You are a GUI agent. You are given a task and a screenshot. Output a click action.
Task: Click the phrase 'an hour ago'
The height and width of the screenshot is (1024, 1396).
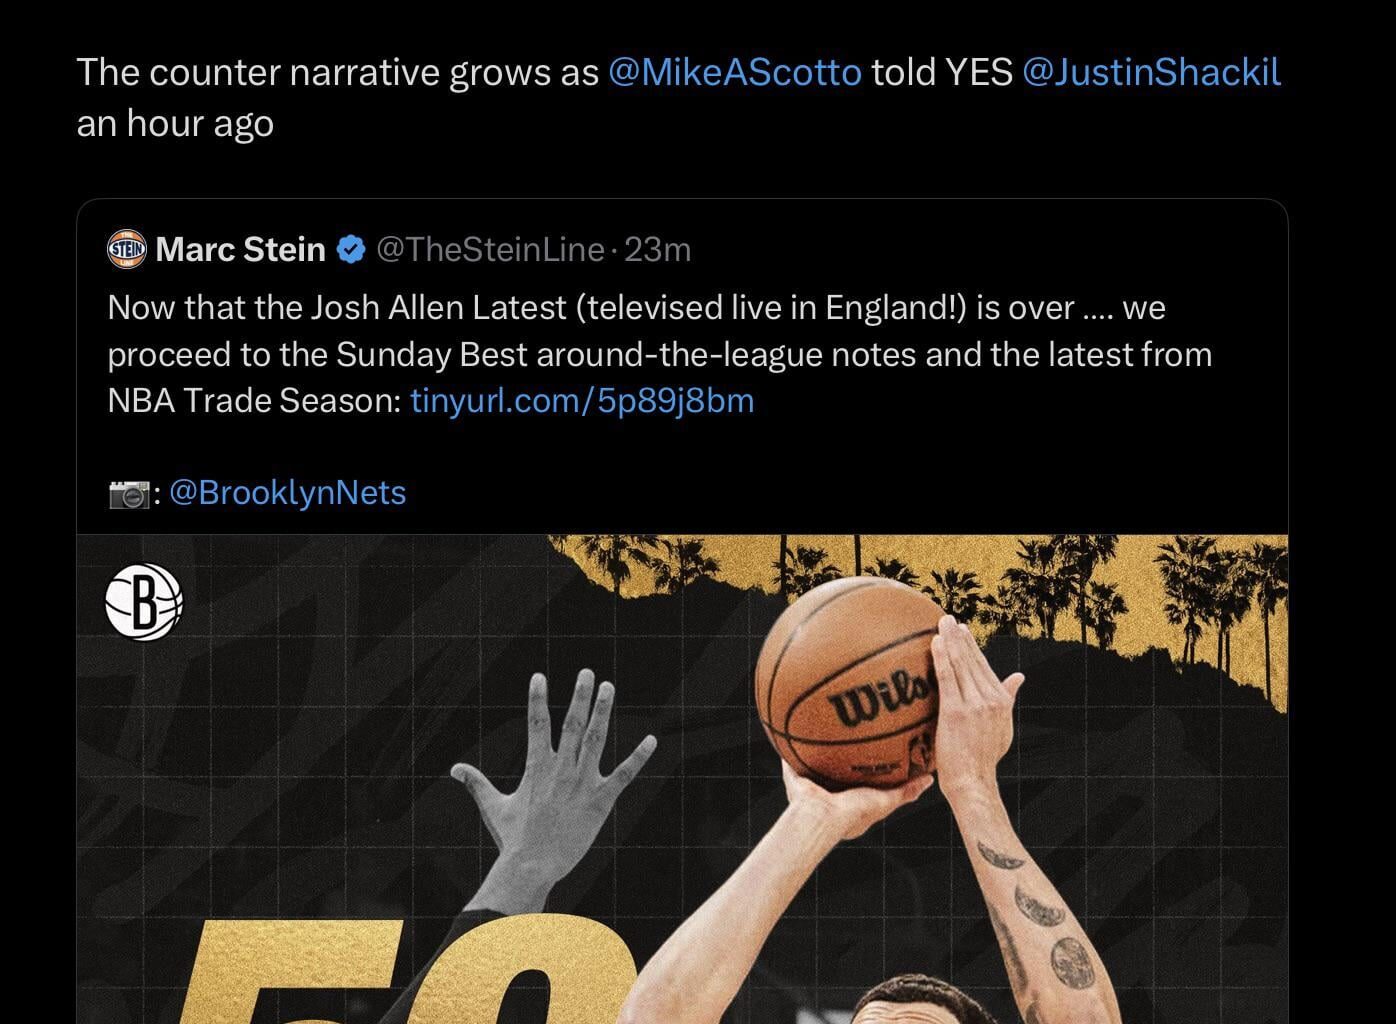[x=175, y=123]
